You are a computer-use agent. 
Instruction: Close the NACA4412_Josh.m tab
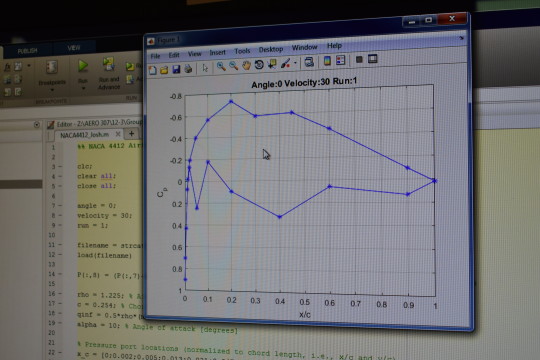(118, 134)
